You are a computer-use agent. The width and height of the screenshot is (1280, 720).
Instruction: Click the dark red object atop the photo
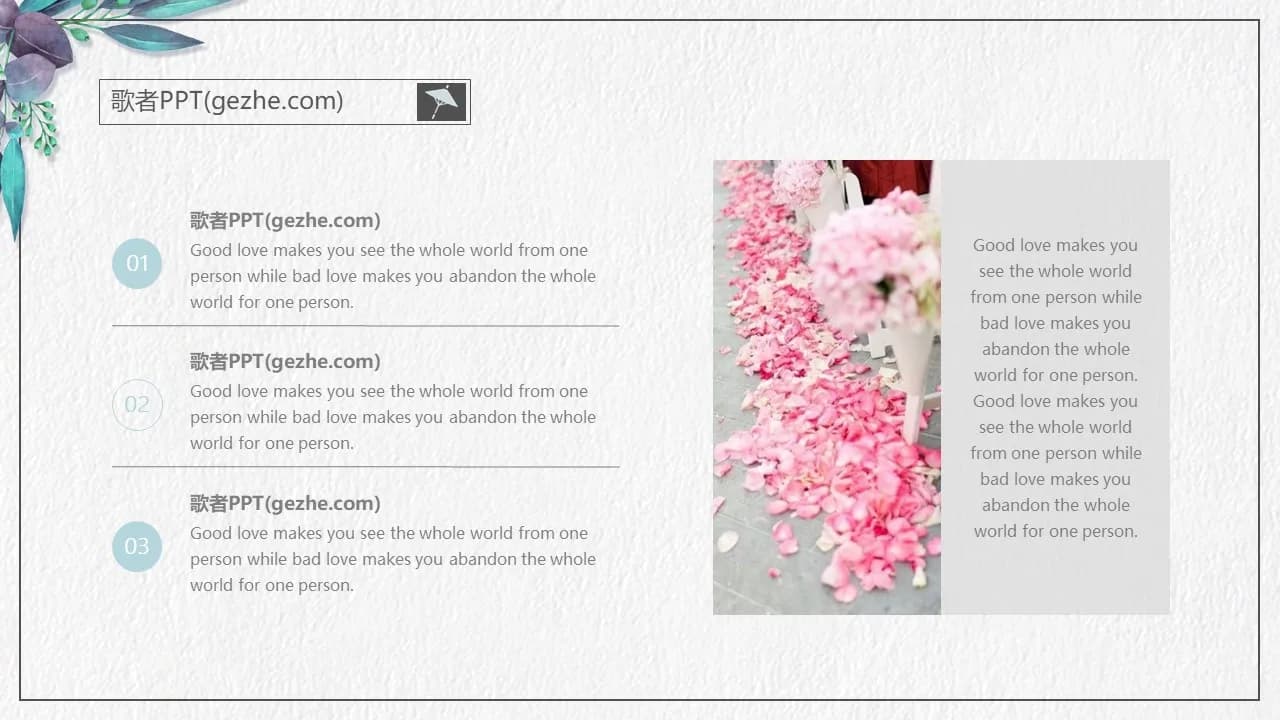coord(886,177)
